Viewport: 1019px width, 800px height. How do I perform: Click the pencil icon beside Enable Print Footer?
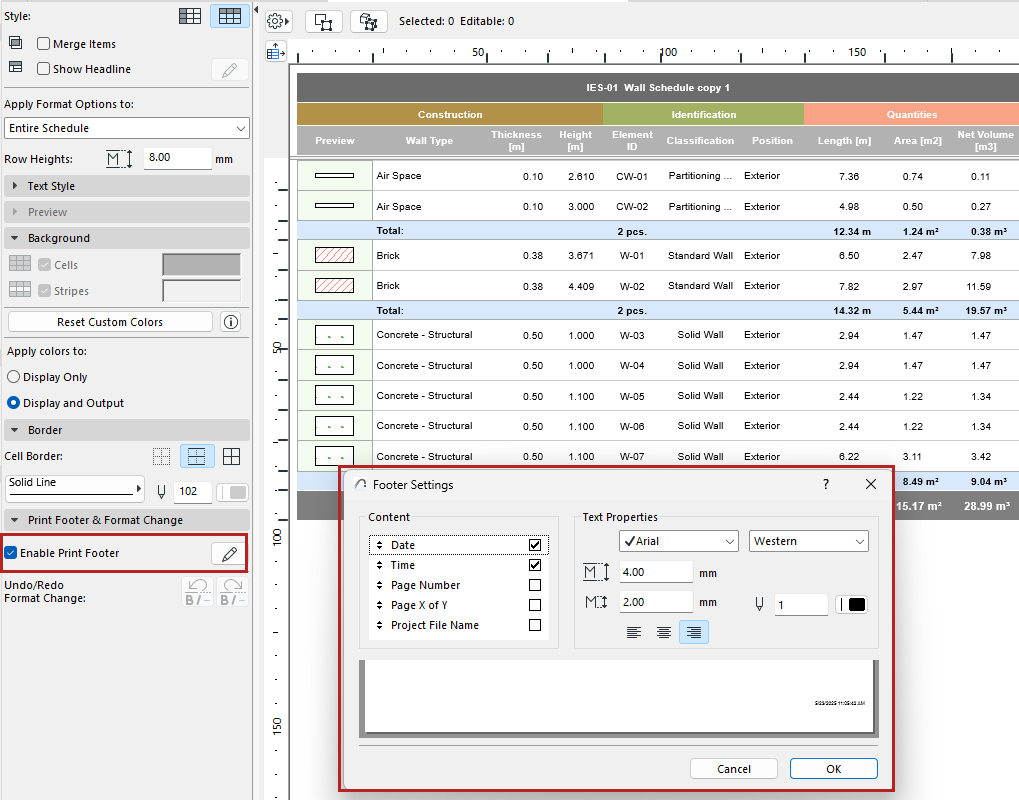click(229, 554)
